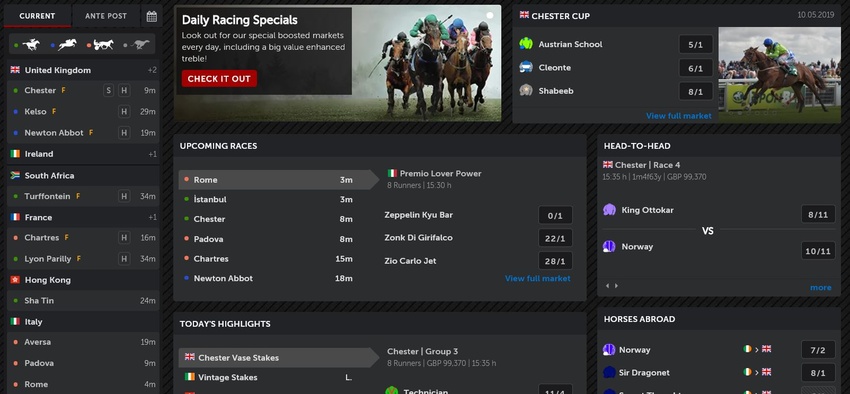Click the H icon on Chester row

(x=124, y=91)
